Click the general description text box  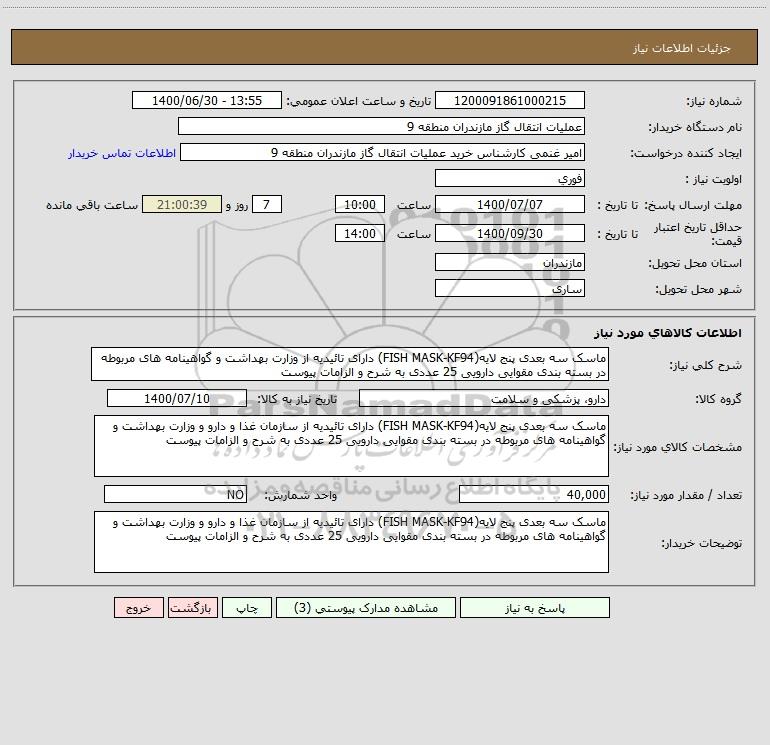coord(350,364)
